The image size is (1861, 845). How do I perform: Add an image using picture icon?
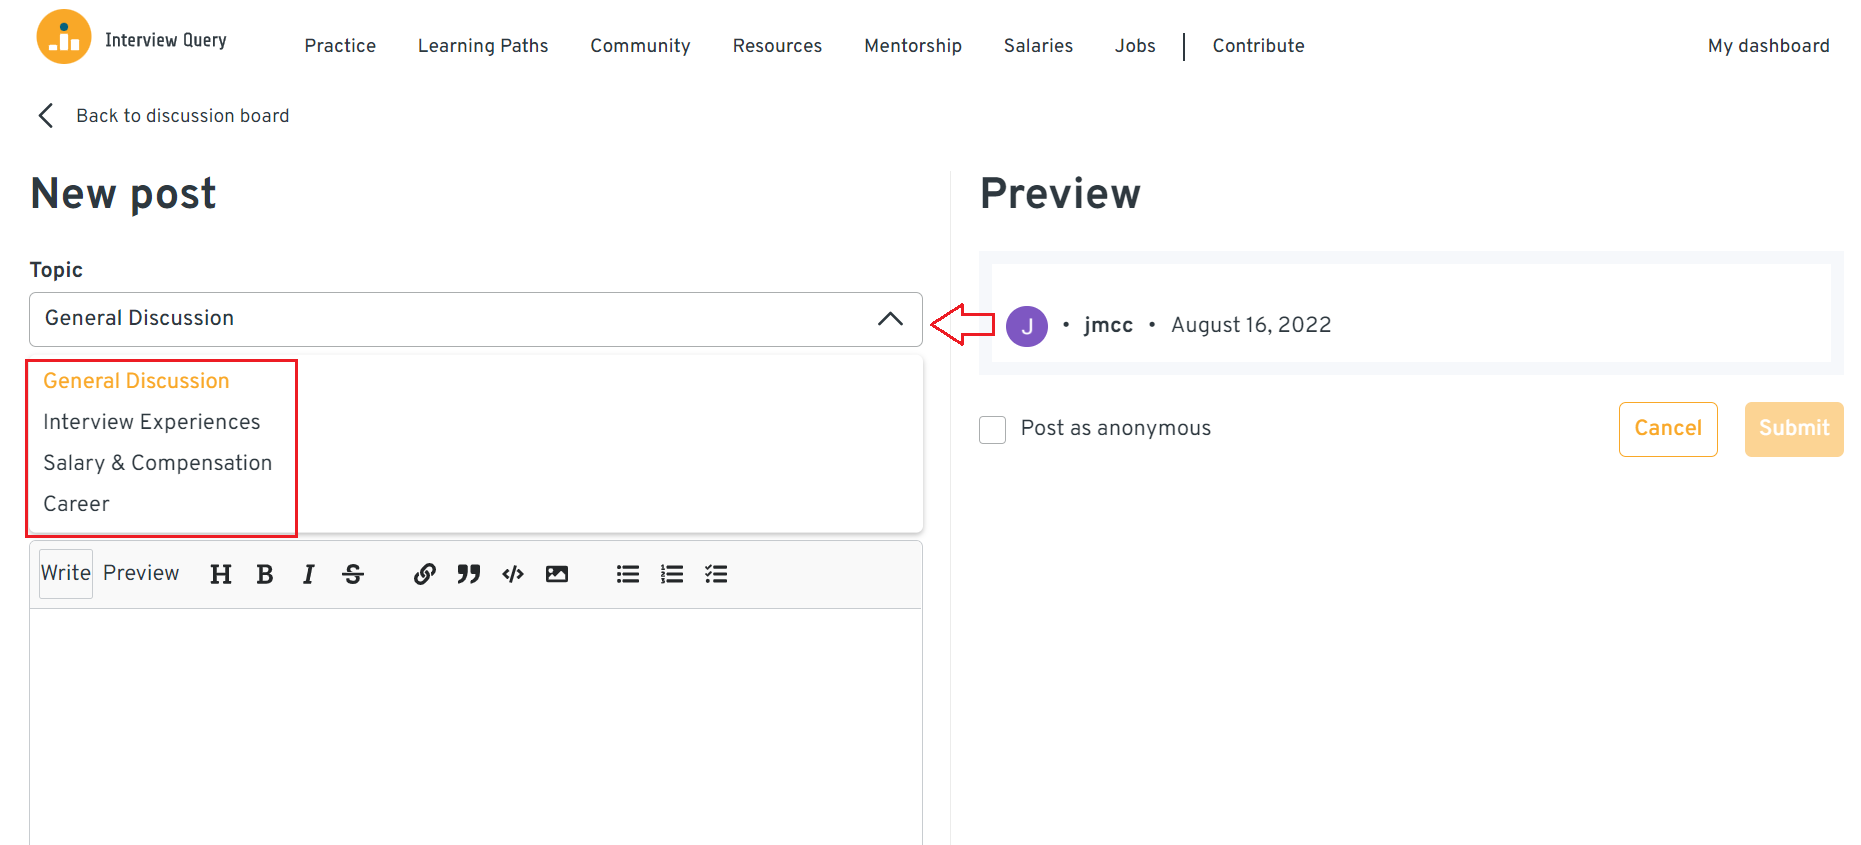557,574
